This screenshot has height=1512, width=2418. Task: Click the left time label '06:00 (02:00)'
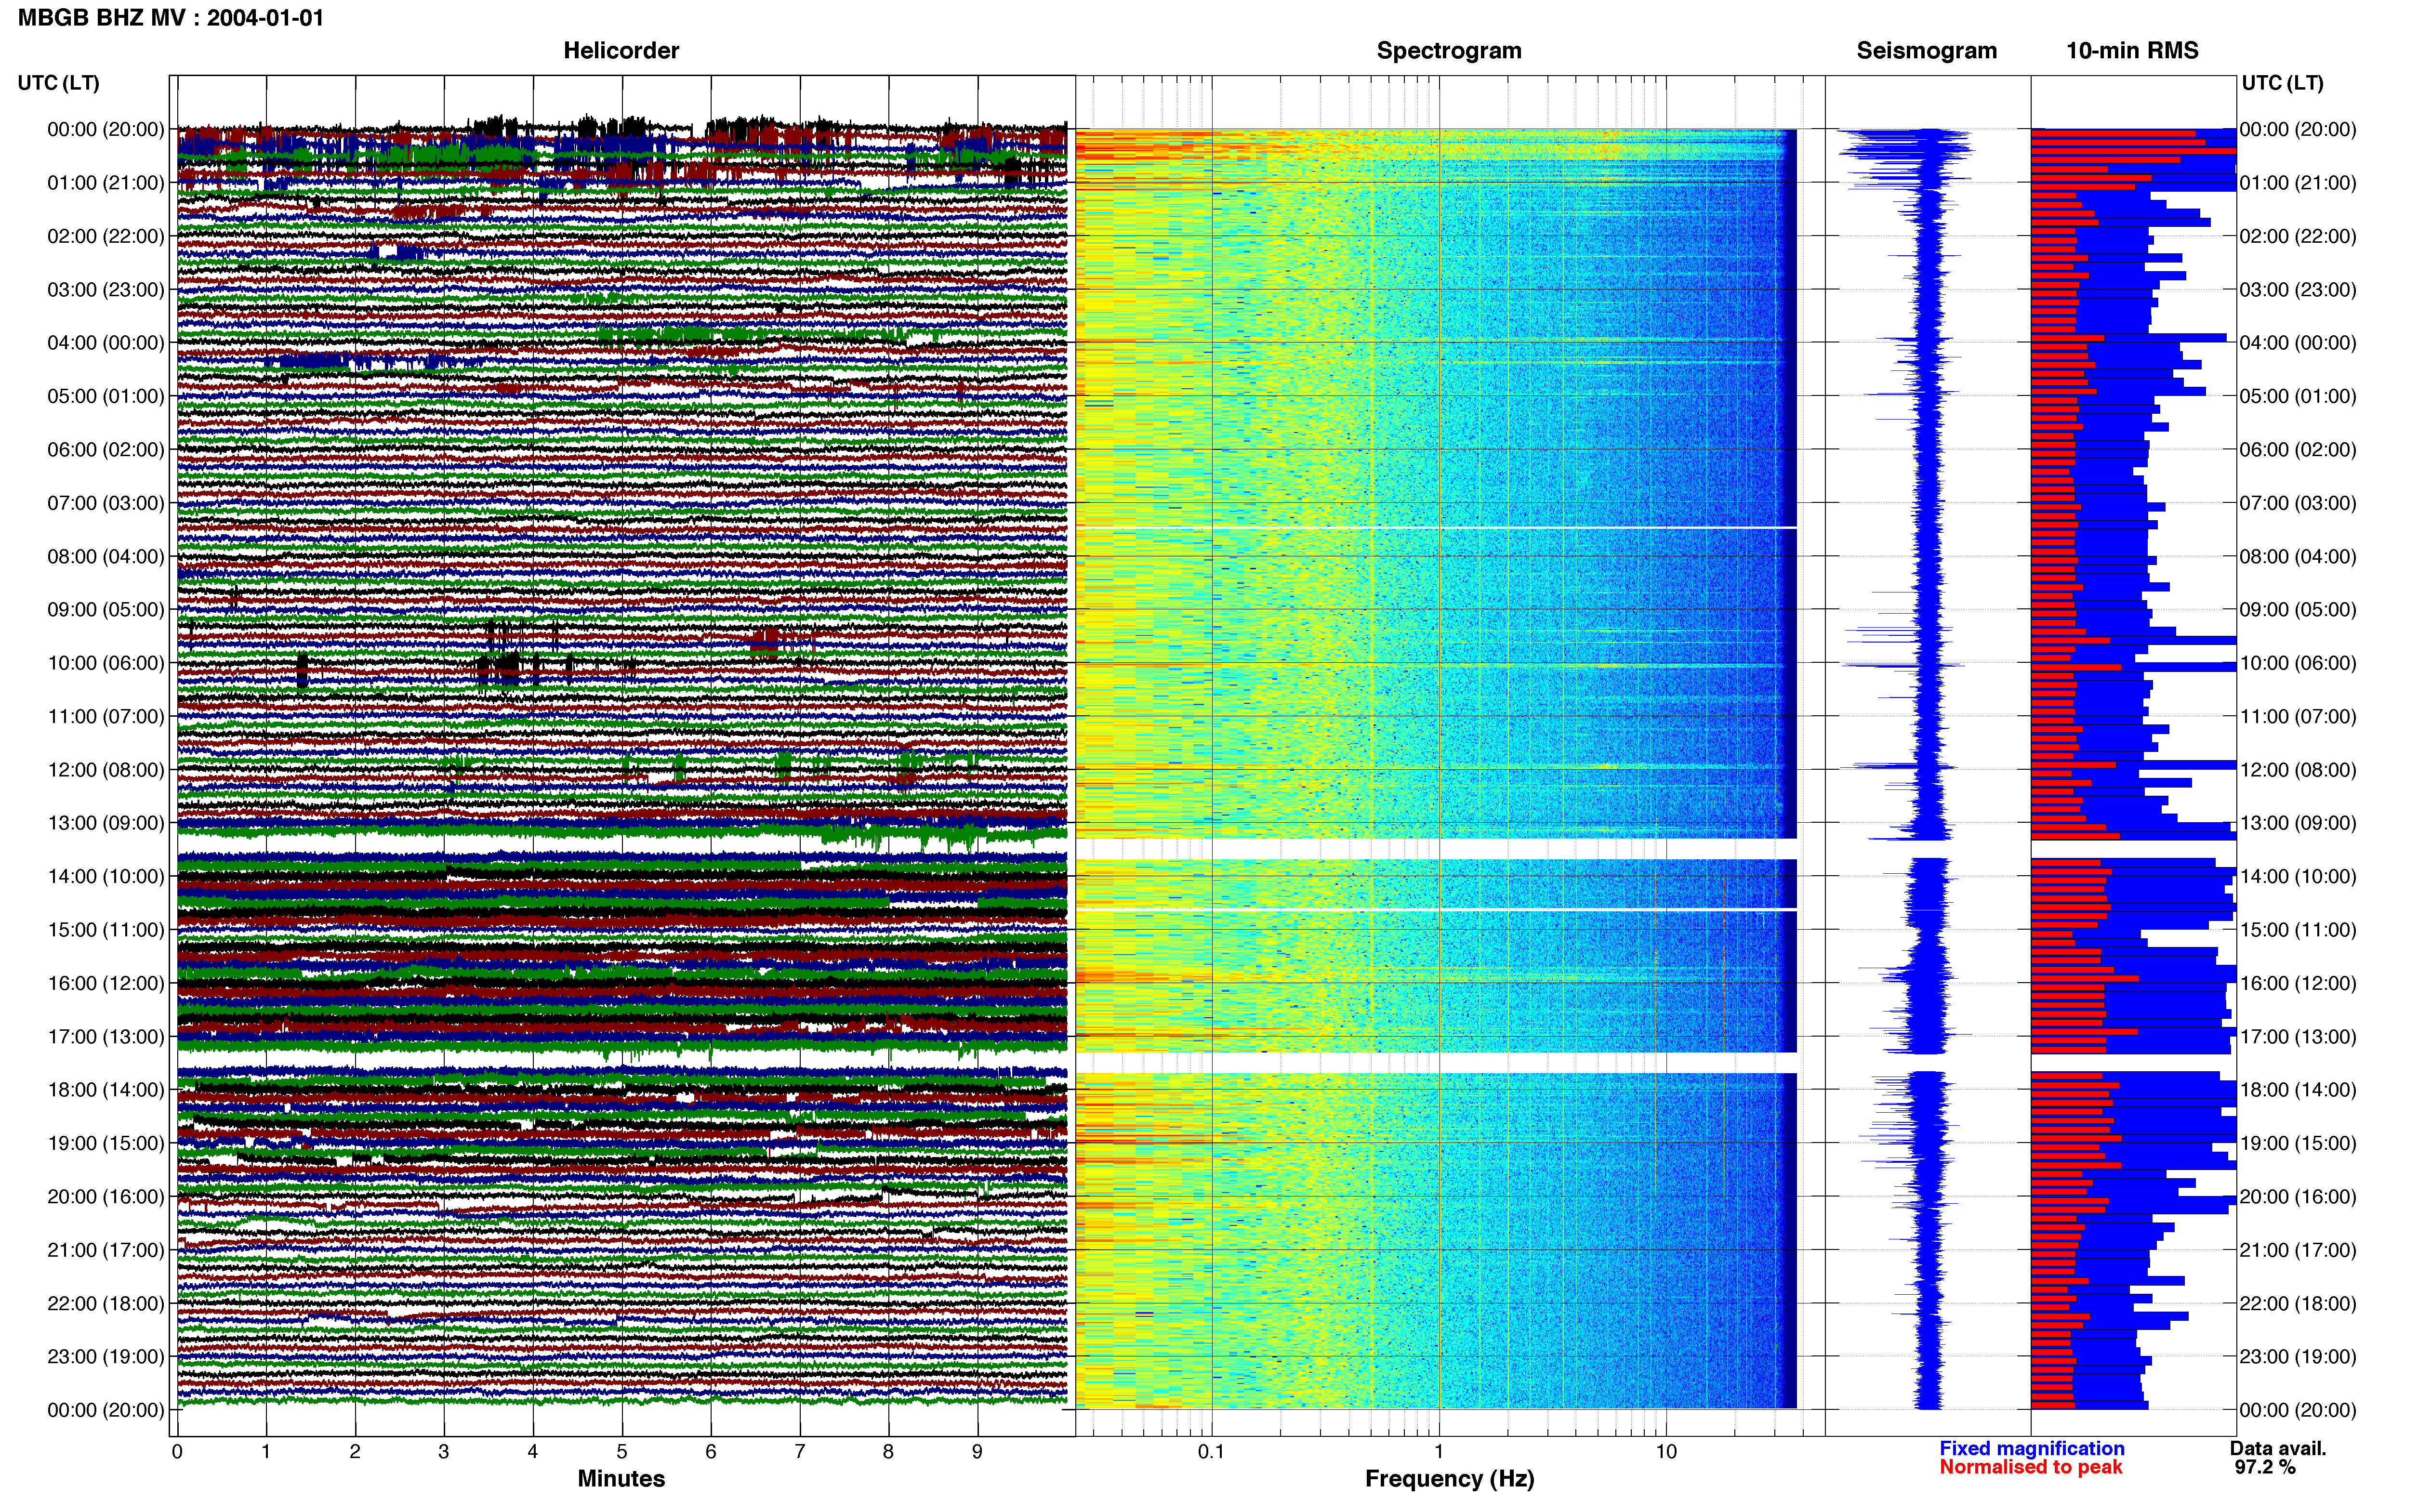[x=106, y=449]
